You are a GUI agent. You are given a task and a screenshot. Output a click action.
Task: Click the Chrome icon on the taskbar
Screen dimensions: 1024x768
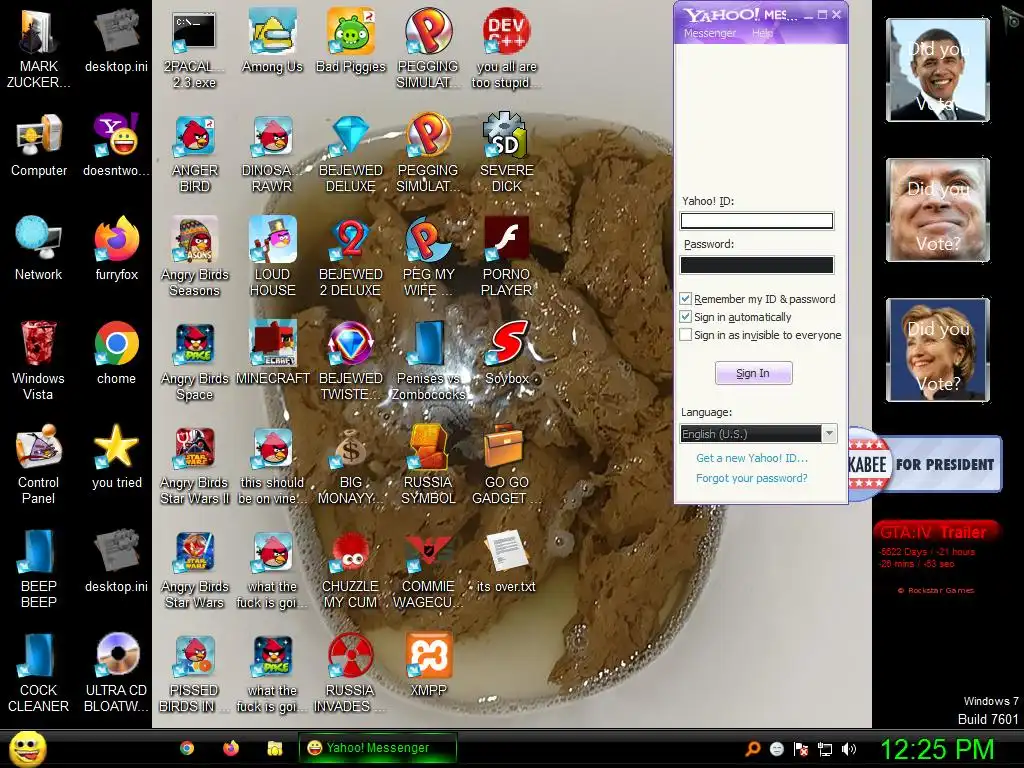(187, 748)
